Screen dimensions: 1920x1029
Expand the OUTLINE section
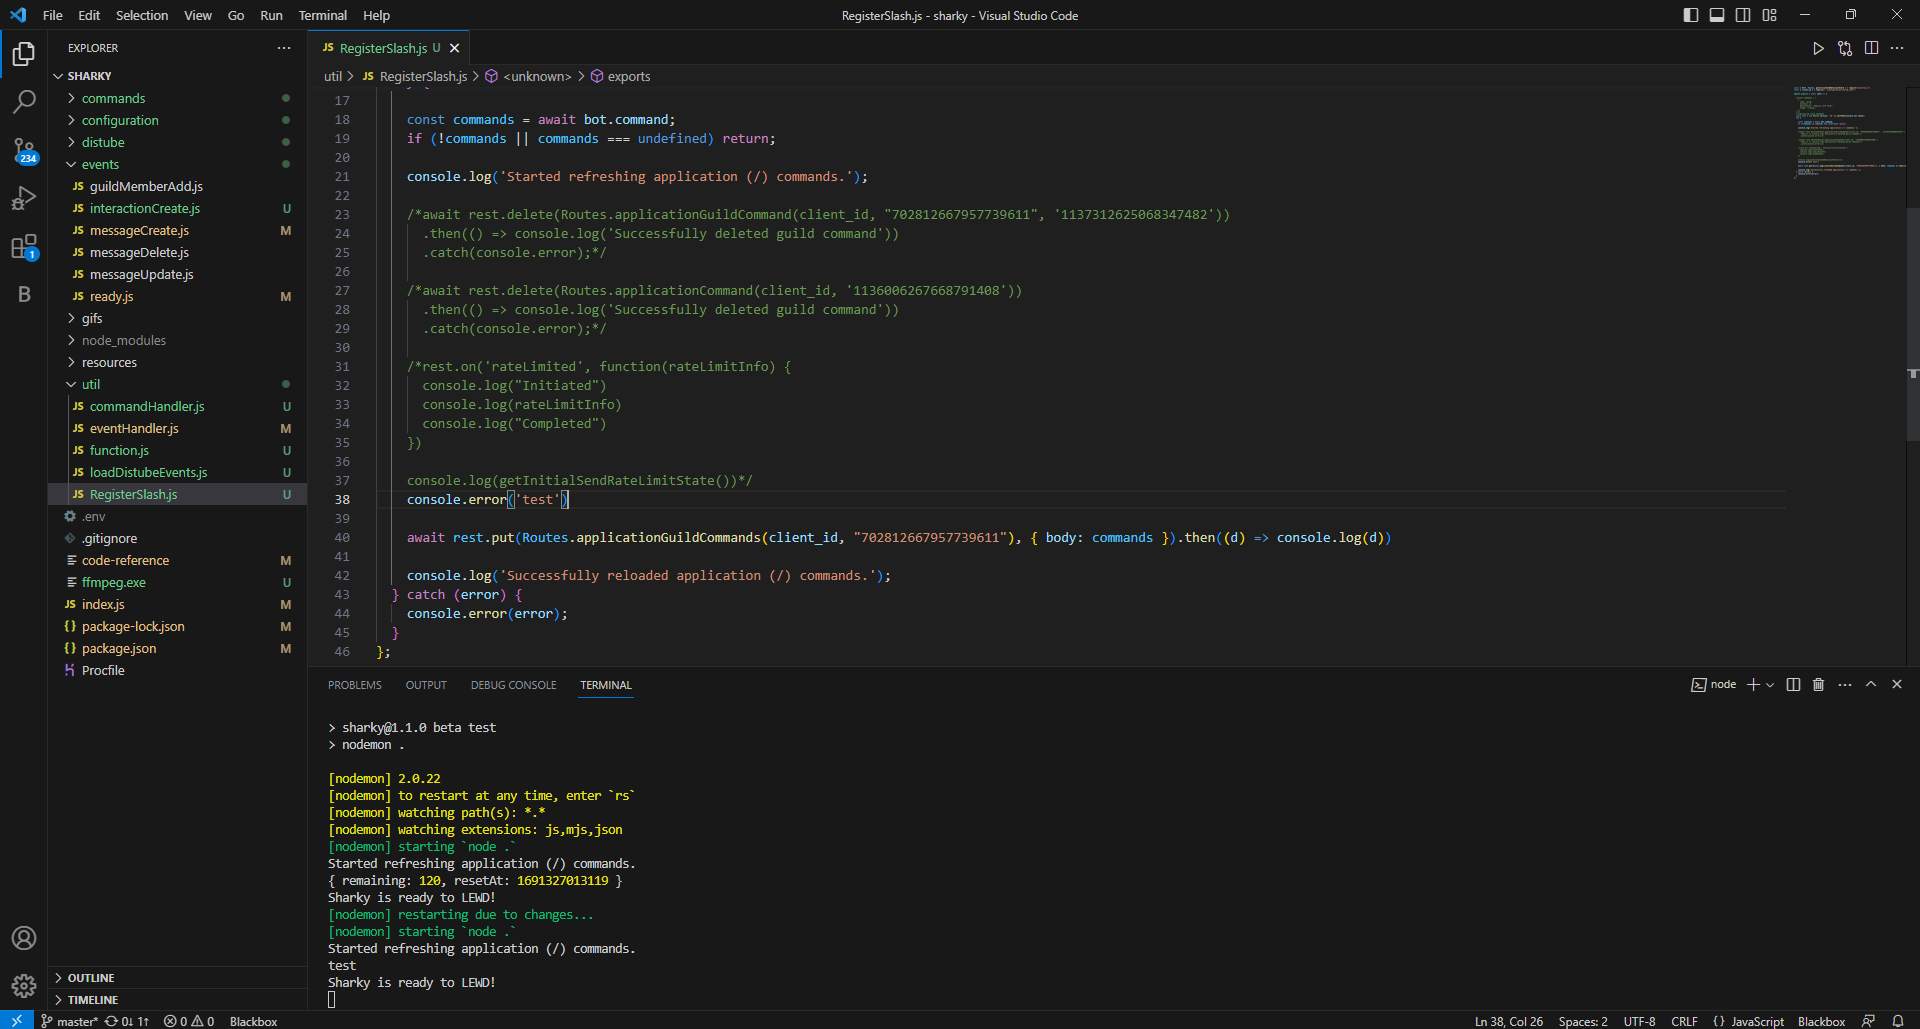[x=177, y=977]
